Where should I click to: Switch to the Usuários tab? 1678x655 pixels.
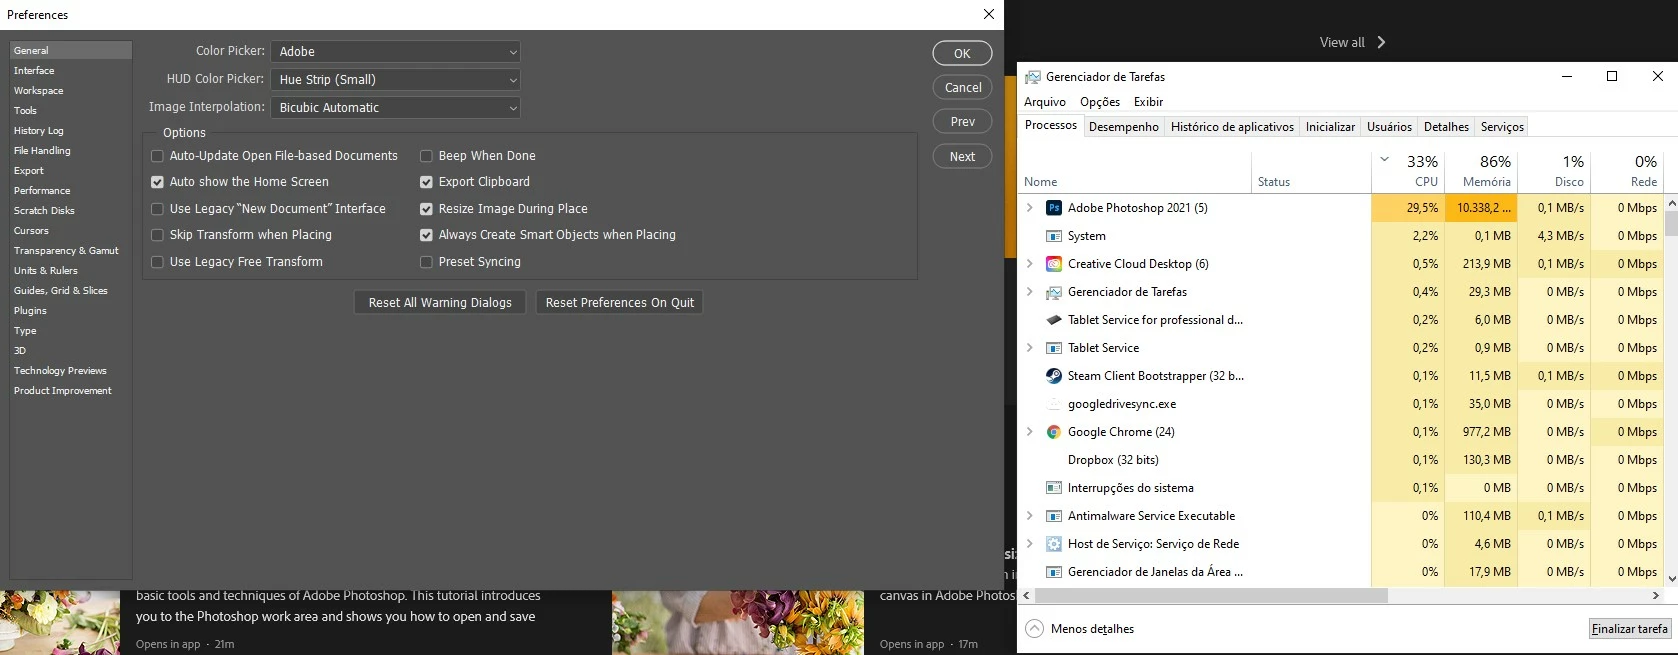(1389, 127)
